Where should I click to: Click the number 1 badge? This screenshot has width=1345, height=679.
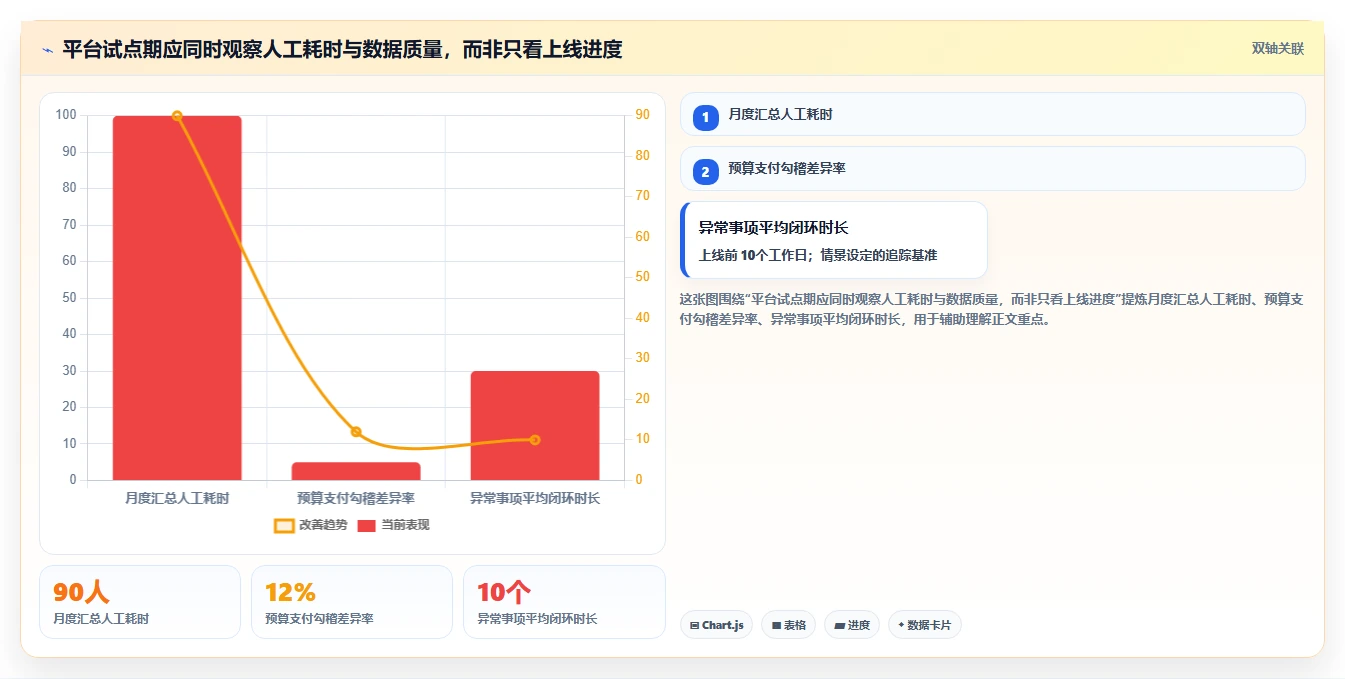705,118
